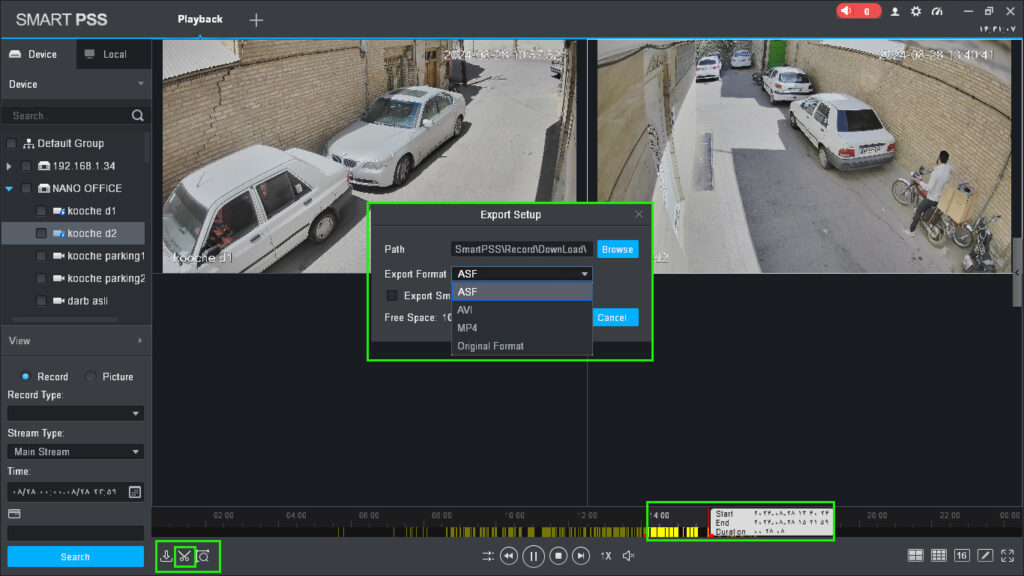This screenshot has width=1024, height=576.
Task: Select the kooche d1 video pane
Action: click(x=370, y=156)
